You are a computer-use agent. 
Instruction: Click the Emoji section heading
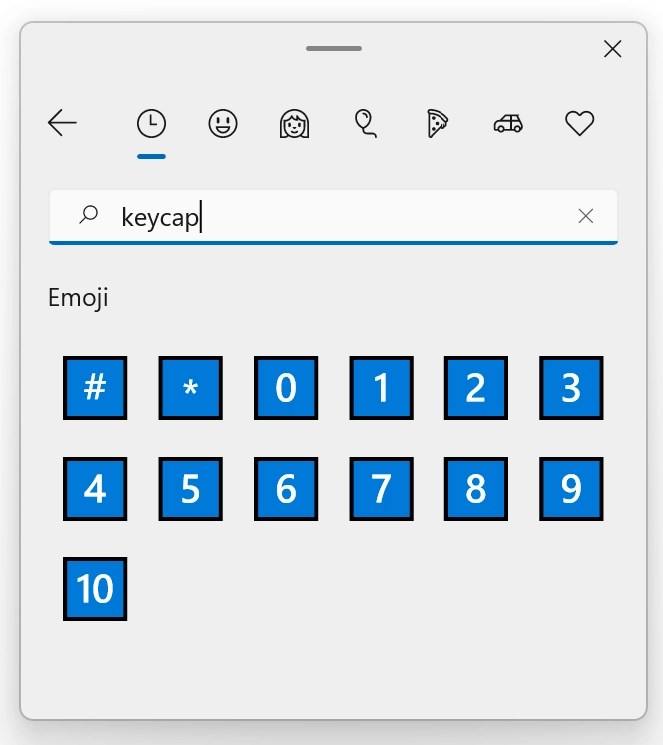point(78,298)
